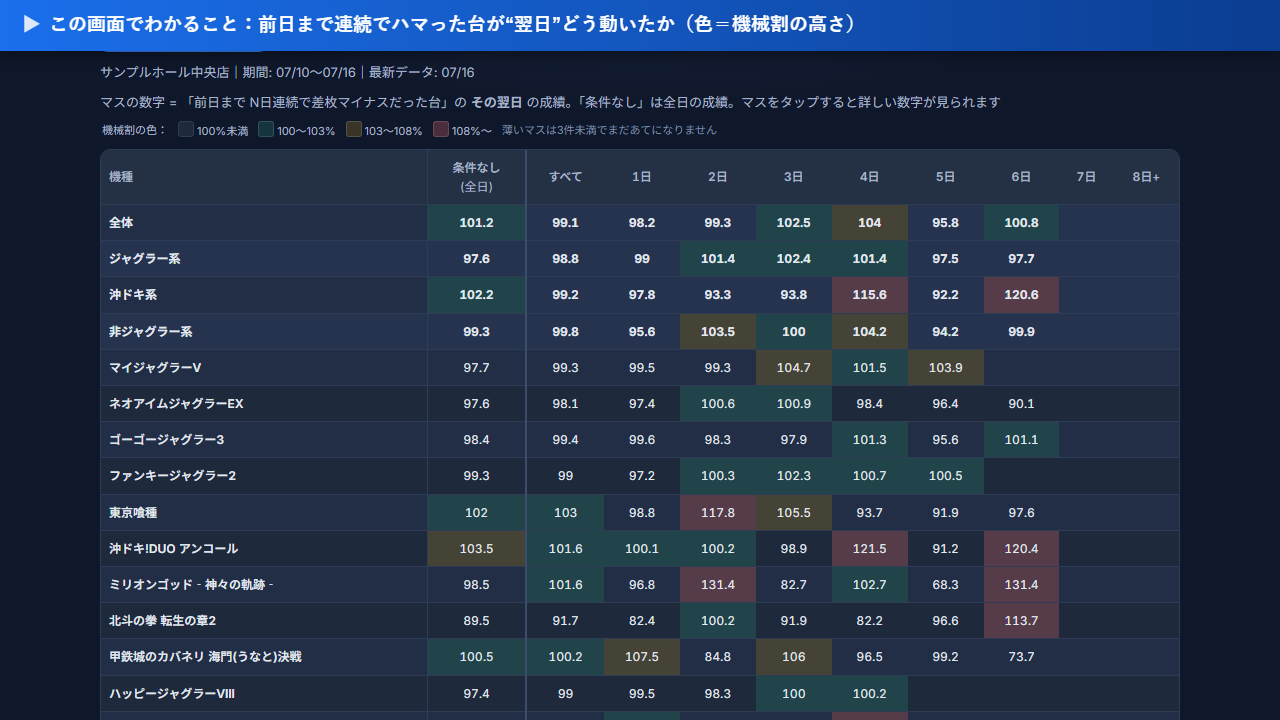This screenshot has width=1280, height=720.
Task: Open the ネオアイムジャグラーEX row label
Action: click(264, 404)
